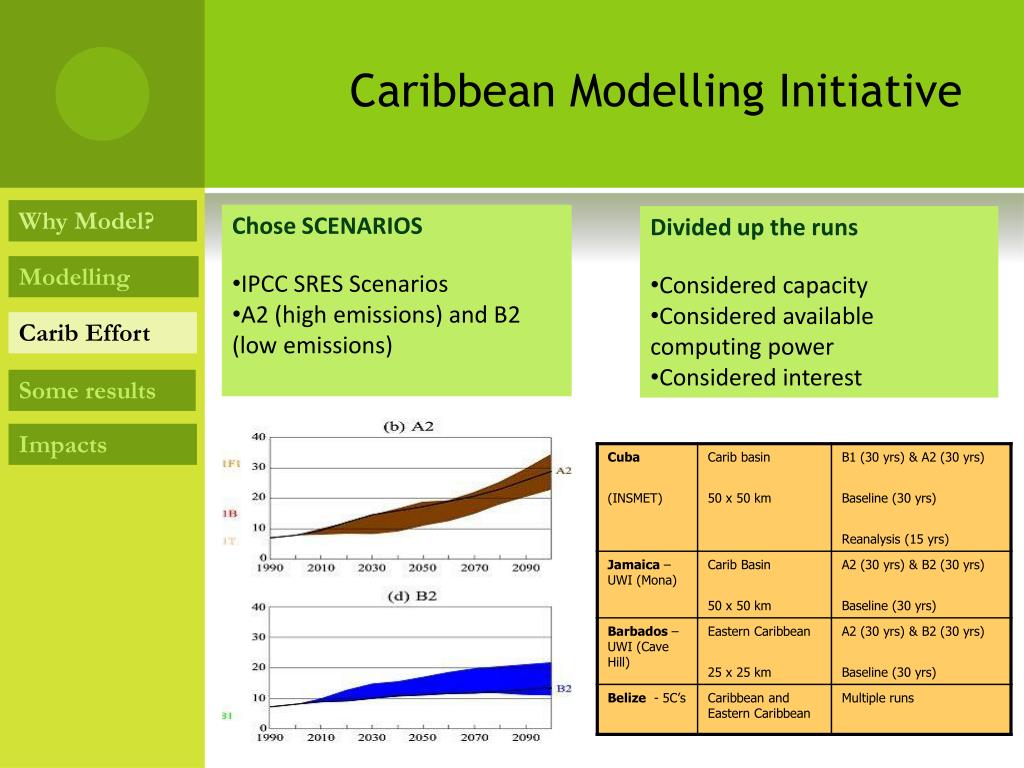This screenshot has width=1024, height=768.
Task: Open the Why Model? section
Action: [103, 221]
